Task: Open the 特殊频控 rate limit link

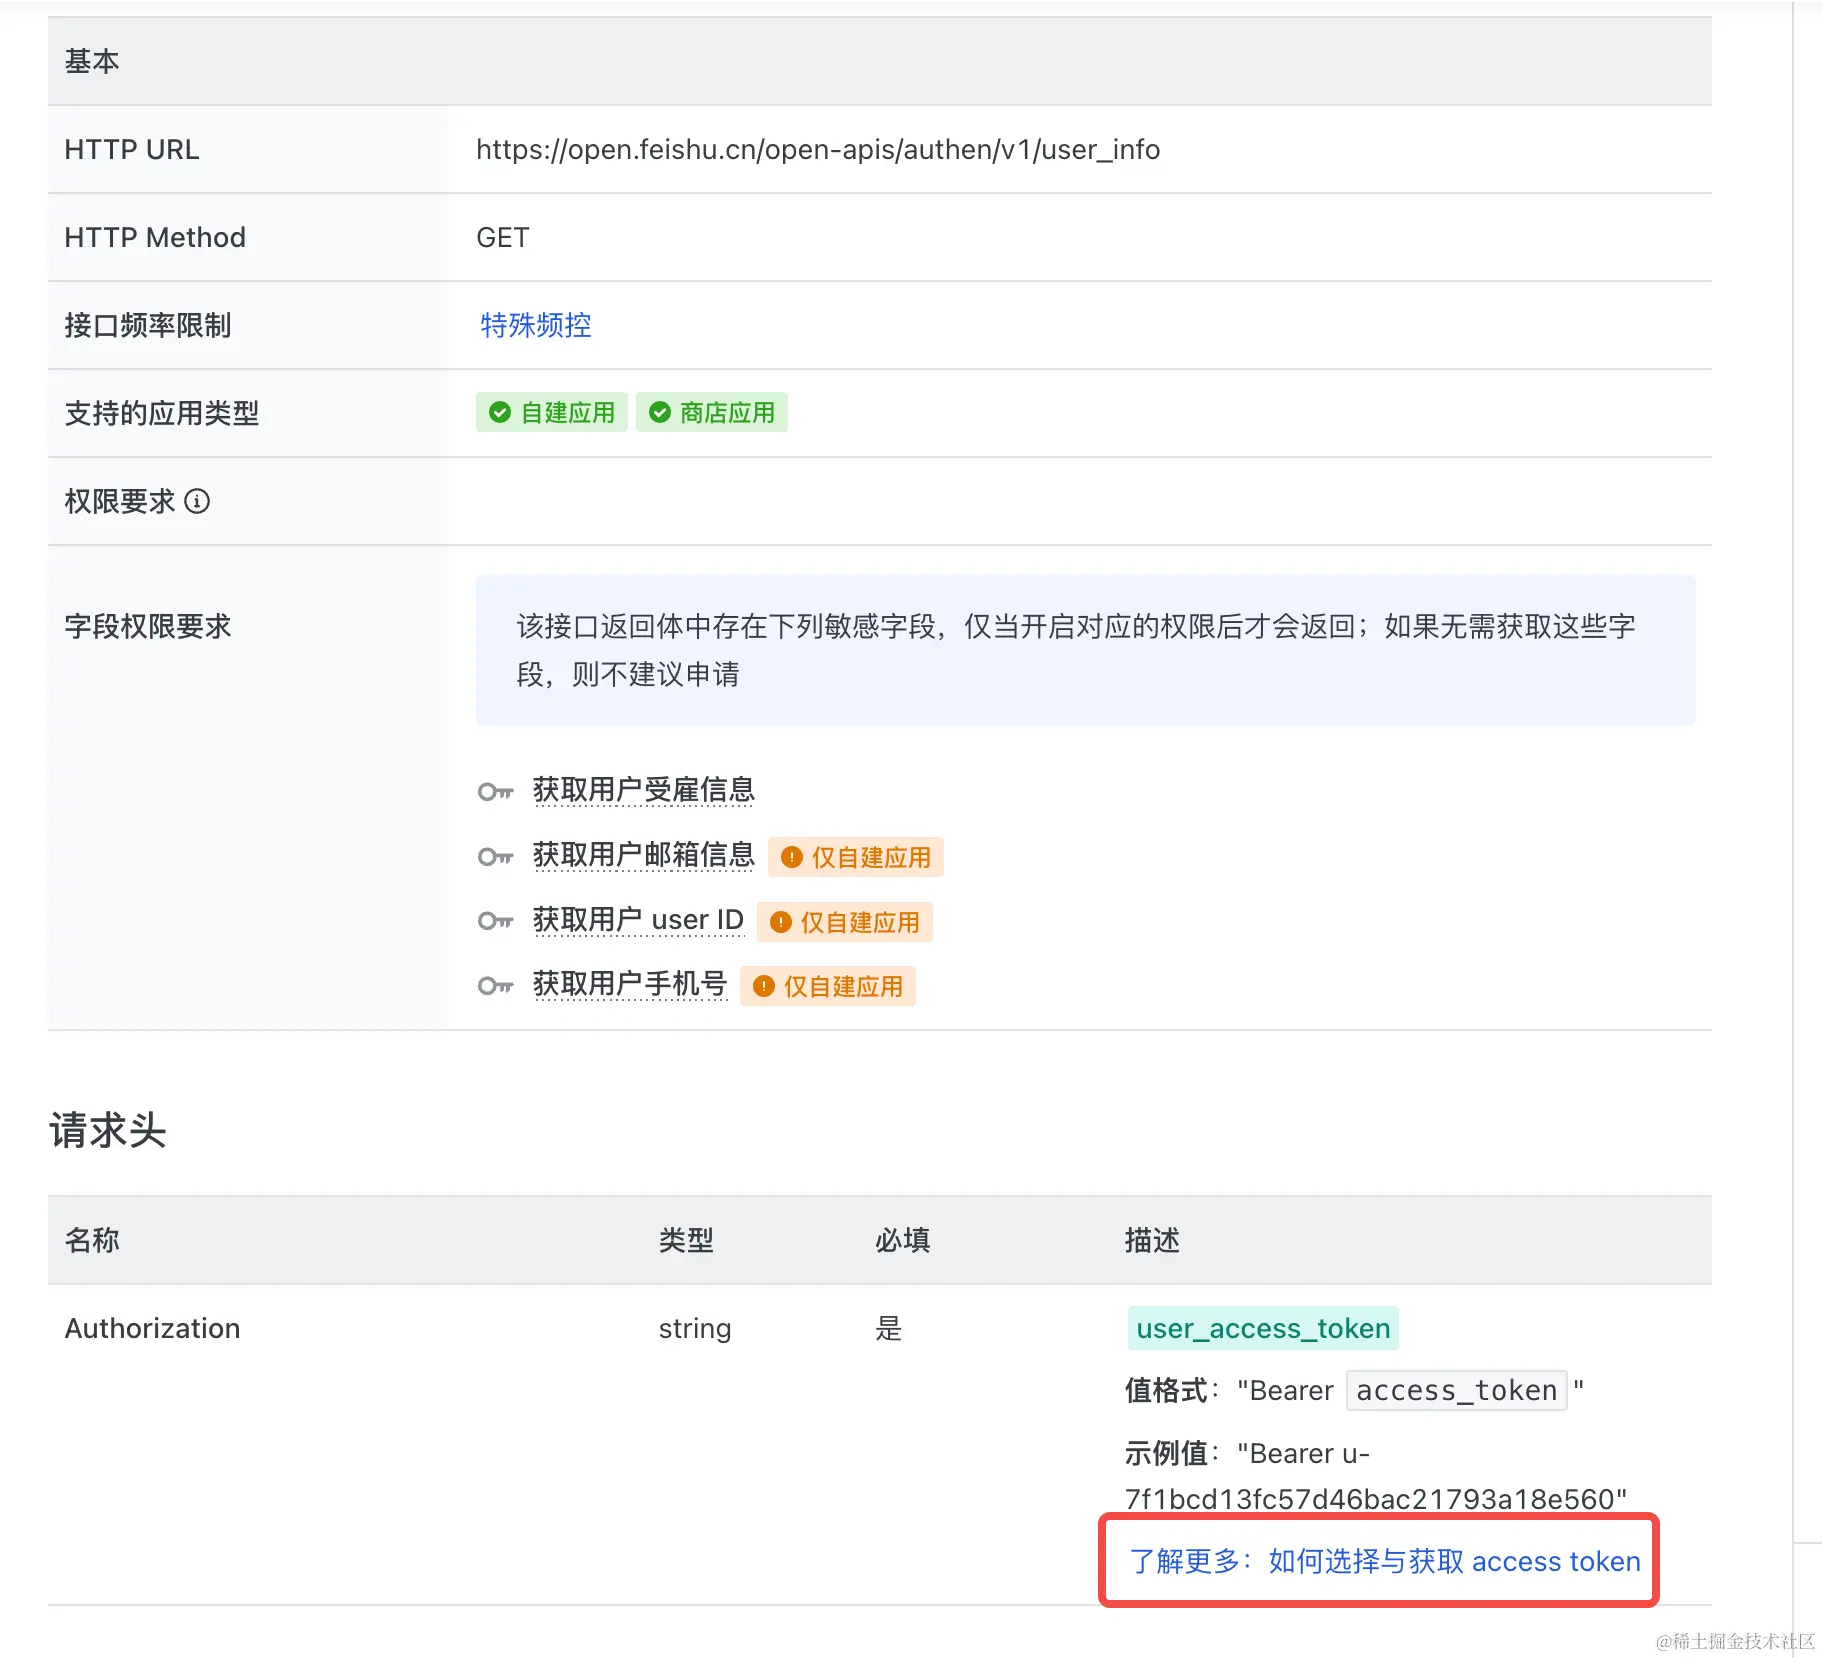Action: point(536,325)
